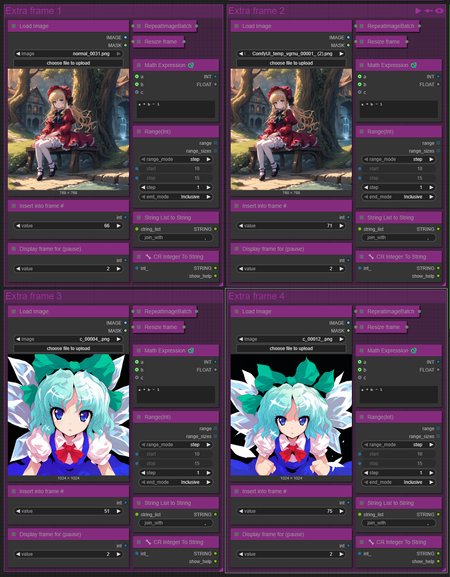450x577 pixels.
Task: Click the Math Expression snake icon in Extra frame 1
Action: [191, 65]
